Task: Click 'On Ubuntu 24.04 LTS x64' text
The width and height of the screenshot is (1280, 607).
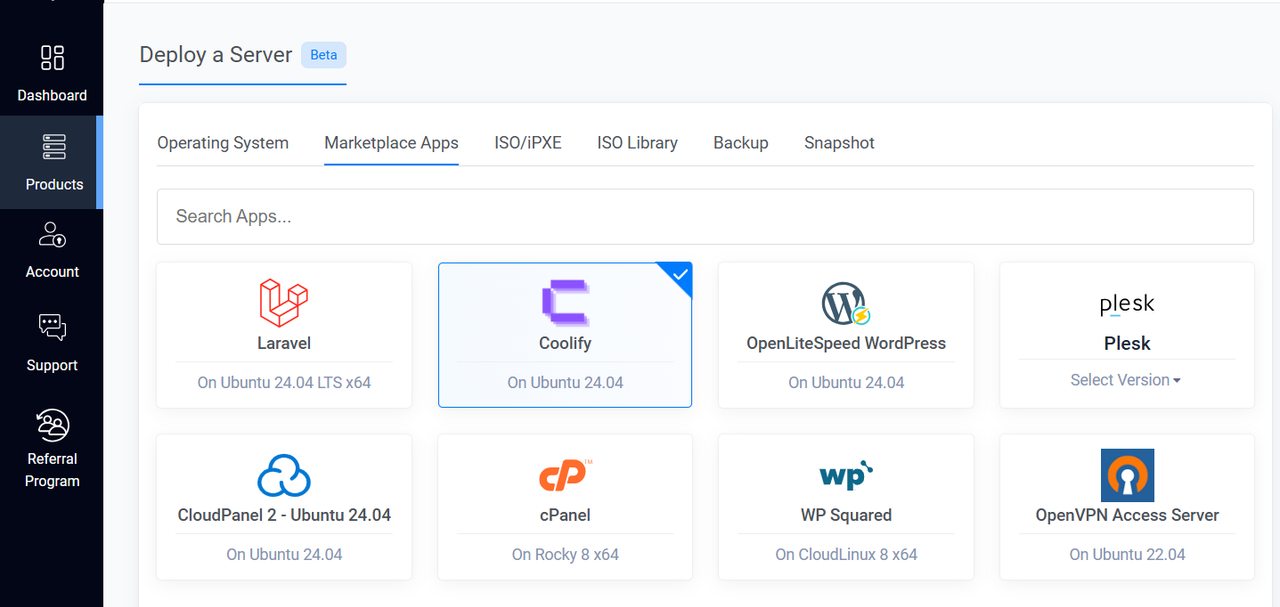Action: (x=284, y=382)
